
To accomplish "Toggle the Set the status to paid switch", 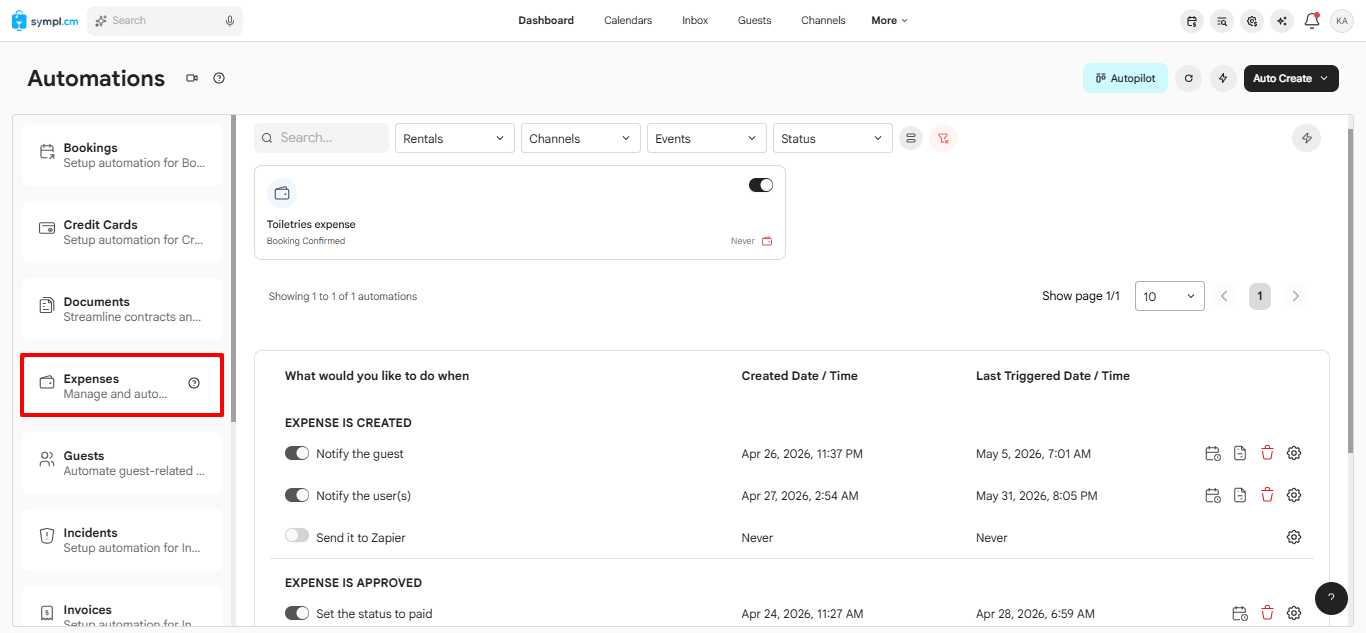I will 297,613.
